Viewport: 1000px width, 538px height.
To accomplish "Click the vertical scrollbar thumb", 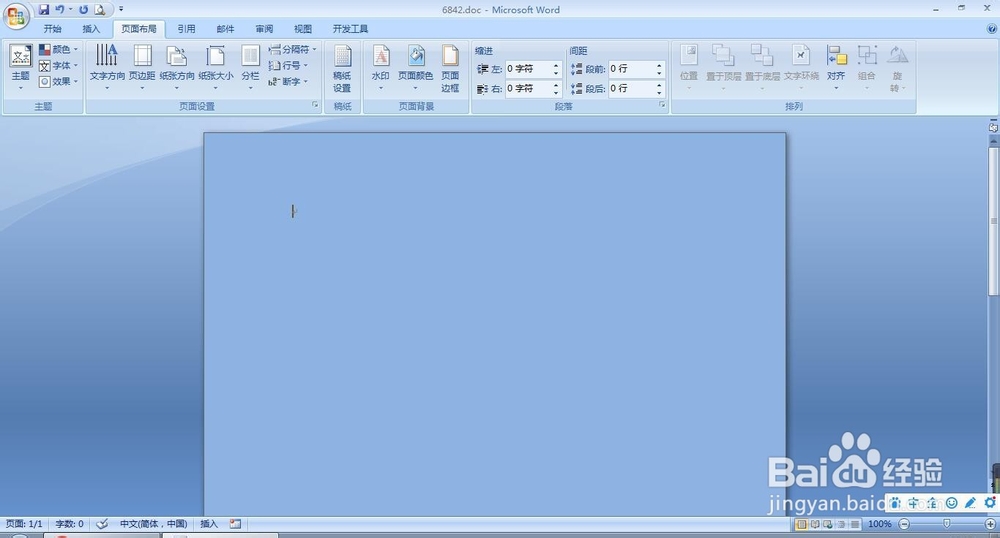I will (993, 221).
